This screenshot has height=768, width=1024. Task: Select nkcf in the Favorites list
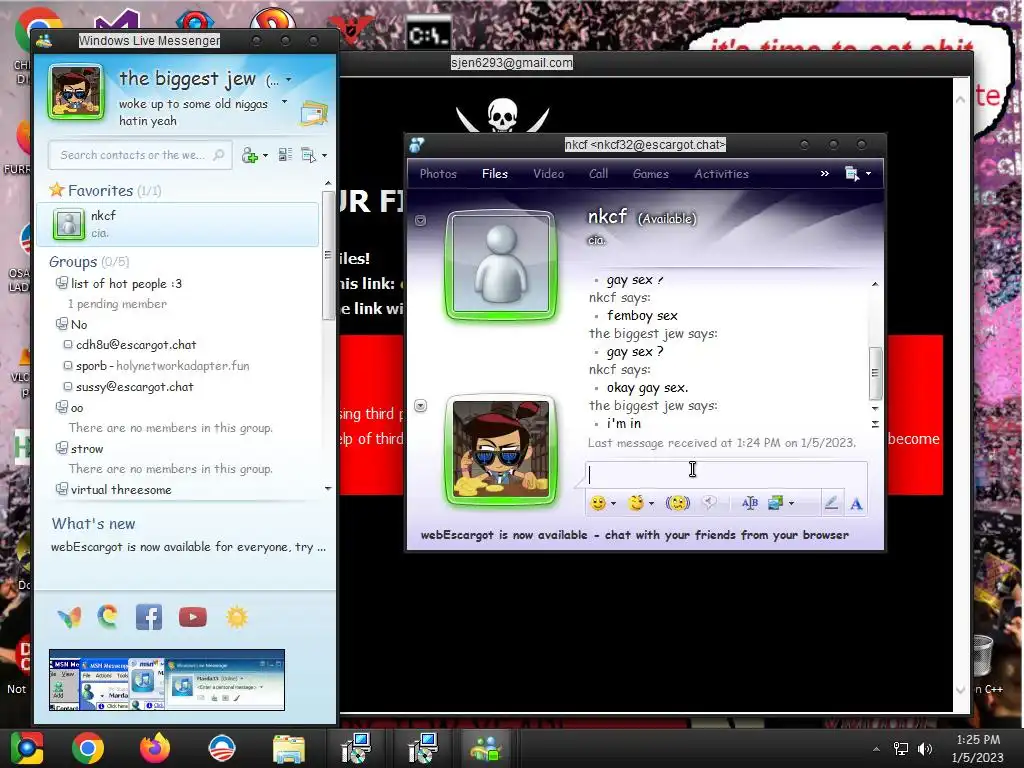click(178, 224)
